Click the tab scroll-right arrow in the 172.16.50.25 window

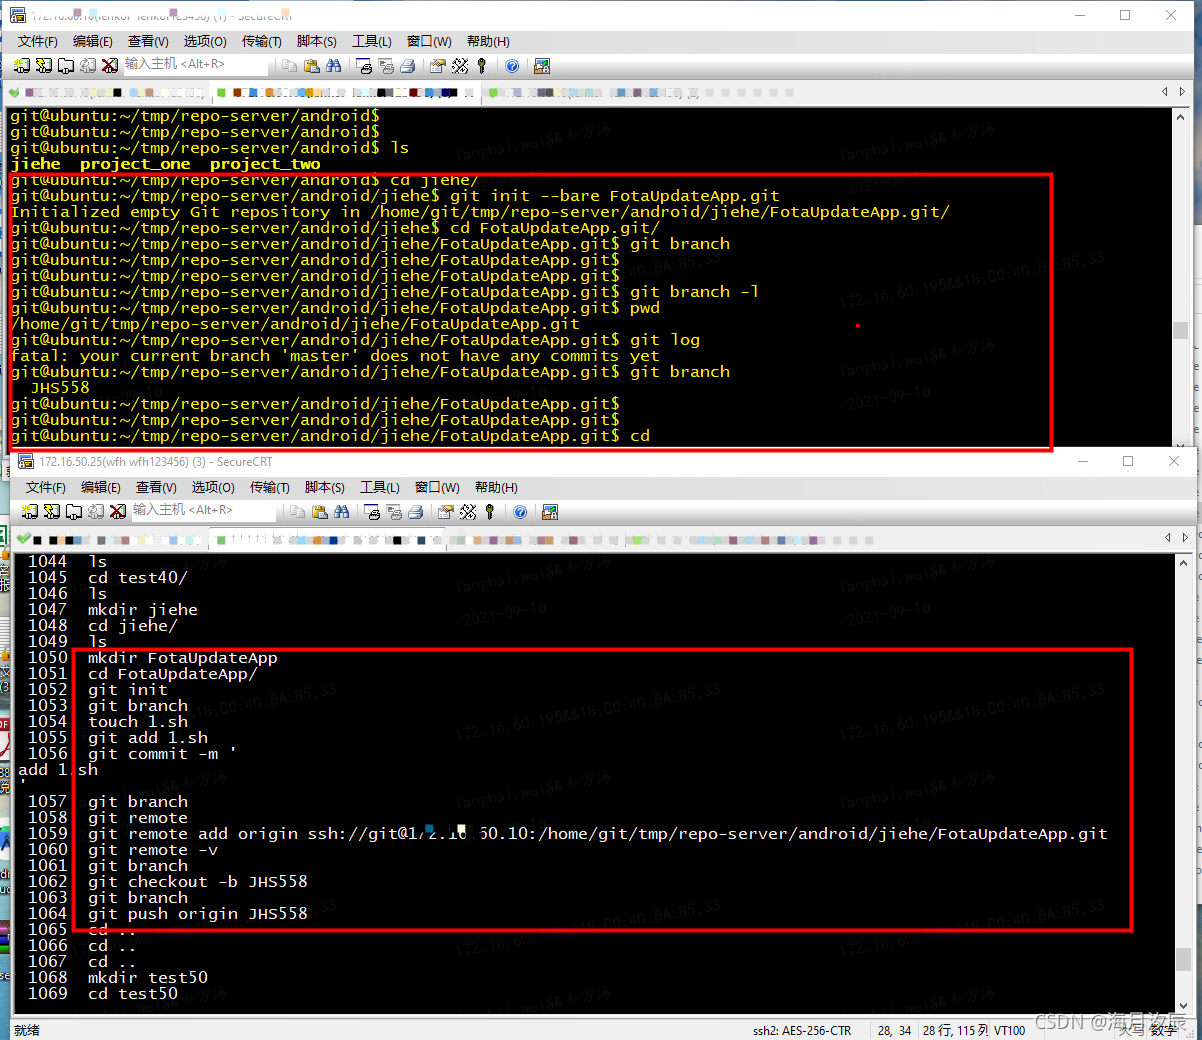point(1186,538)
